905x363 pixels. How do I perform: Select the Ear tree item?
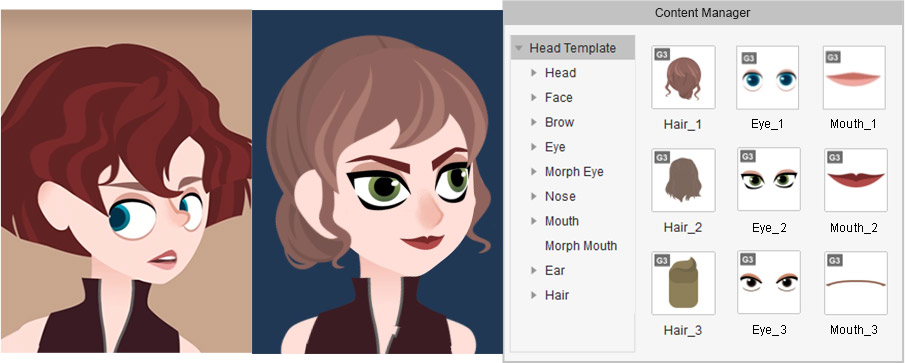click(555, 271)
